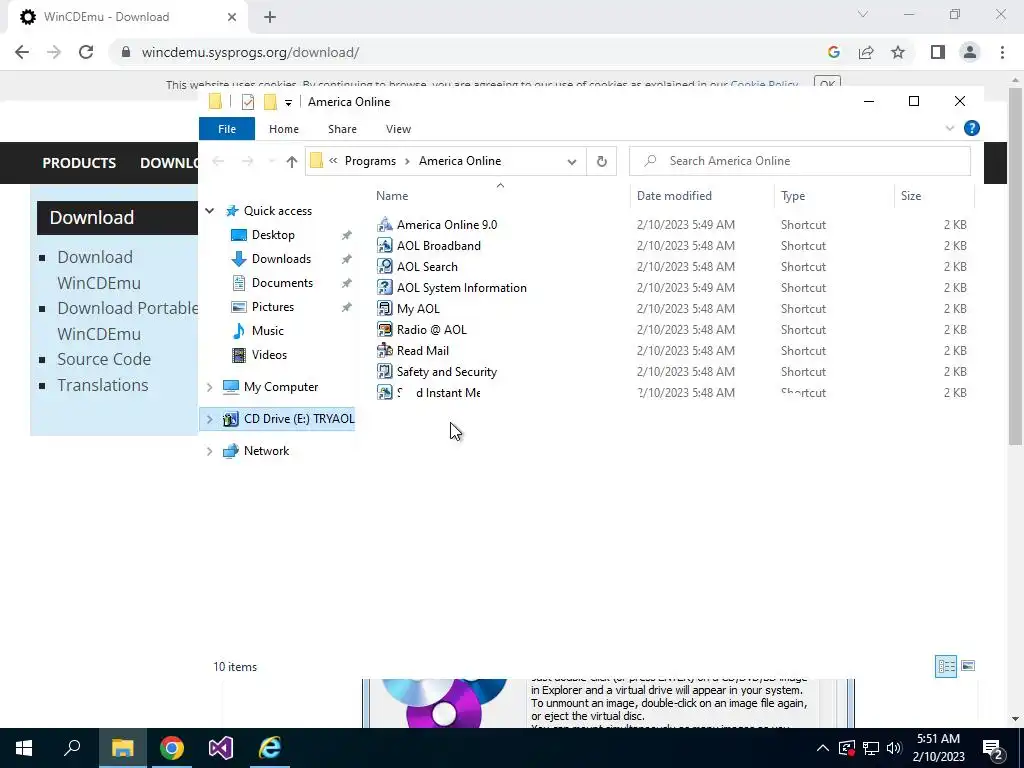Click the Explorer Properties quick-access toolbar icon
The width and height of the screenshot is (1024, 768).
coord(248,102)
